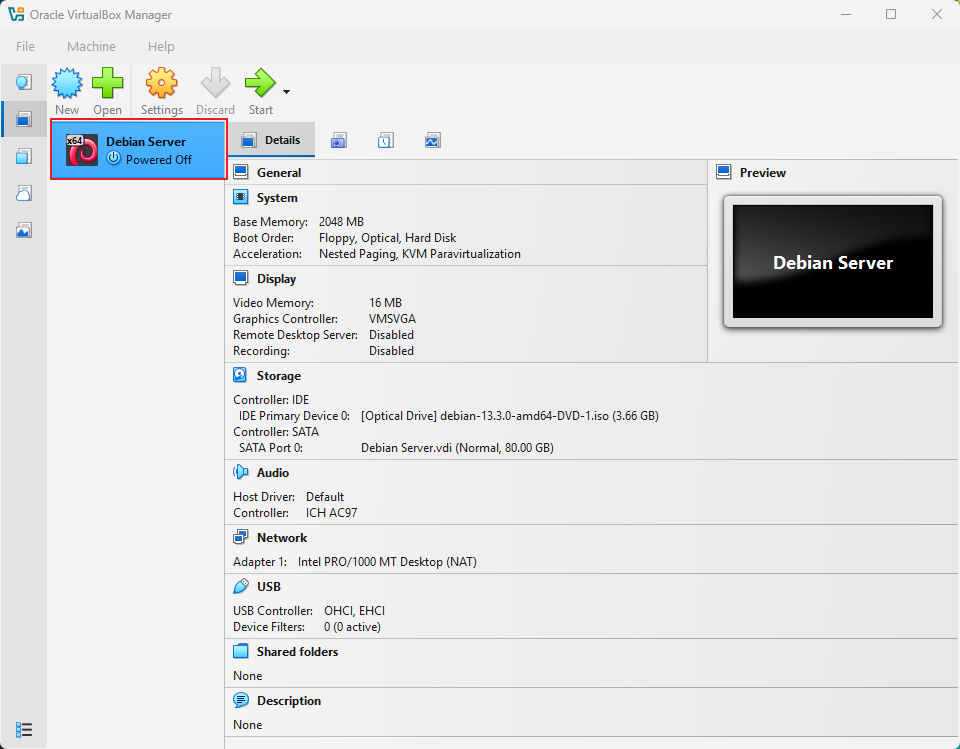Viewport: 960px width, 749px height.
Task: Open the Logs tab clock icon
Action: 385,141
